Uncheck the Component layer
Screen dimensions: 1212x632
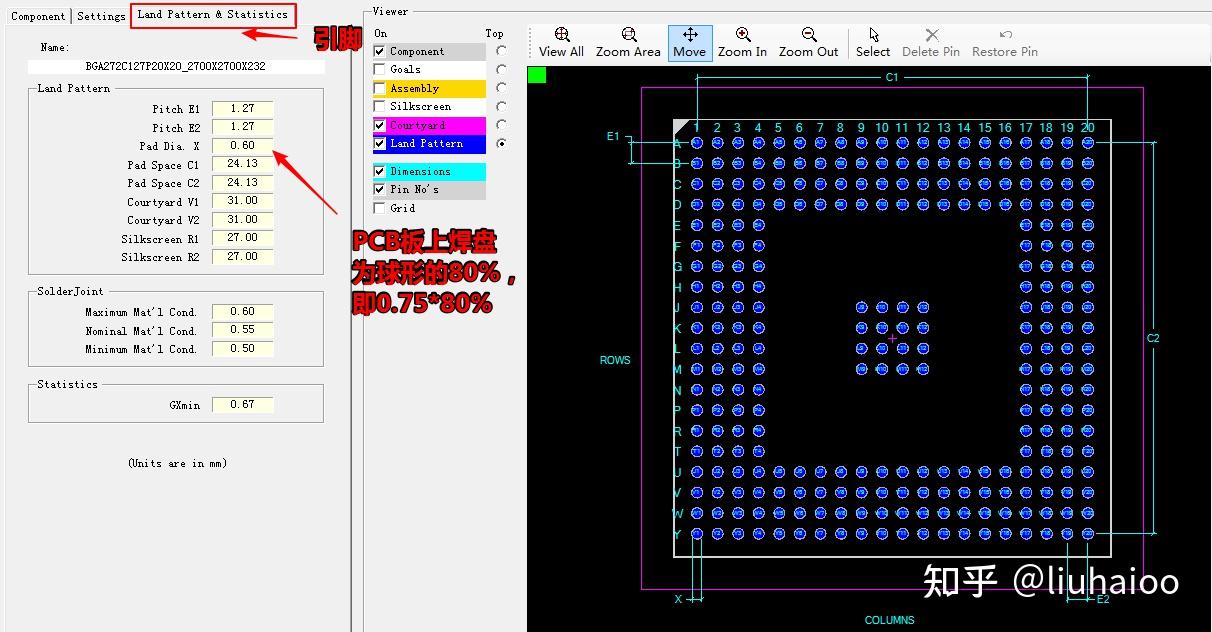click(379, 51)
